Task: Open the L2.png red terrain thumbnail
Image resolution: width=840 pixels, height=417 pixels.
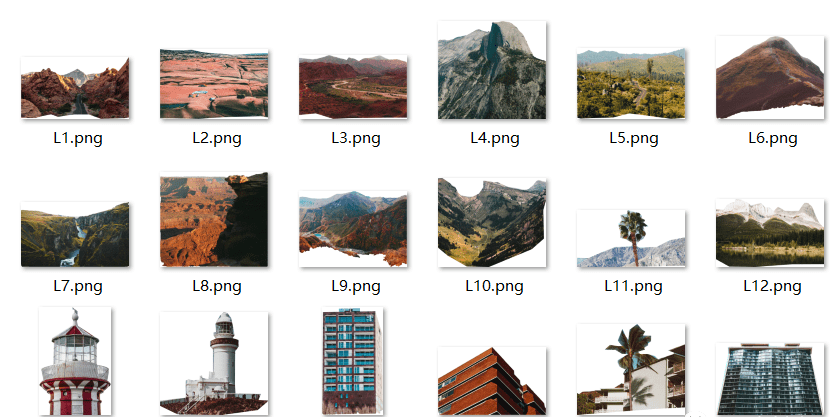Action: point(214,84)
